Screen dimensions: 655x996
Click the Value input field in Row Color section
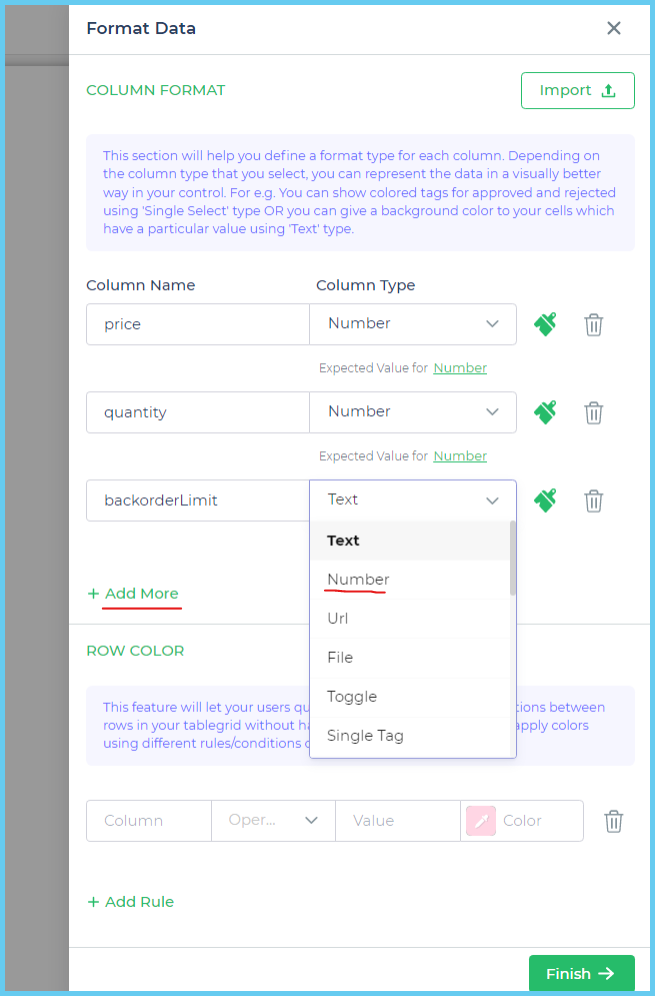tap(397, 821)
